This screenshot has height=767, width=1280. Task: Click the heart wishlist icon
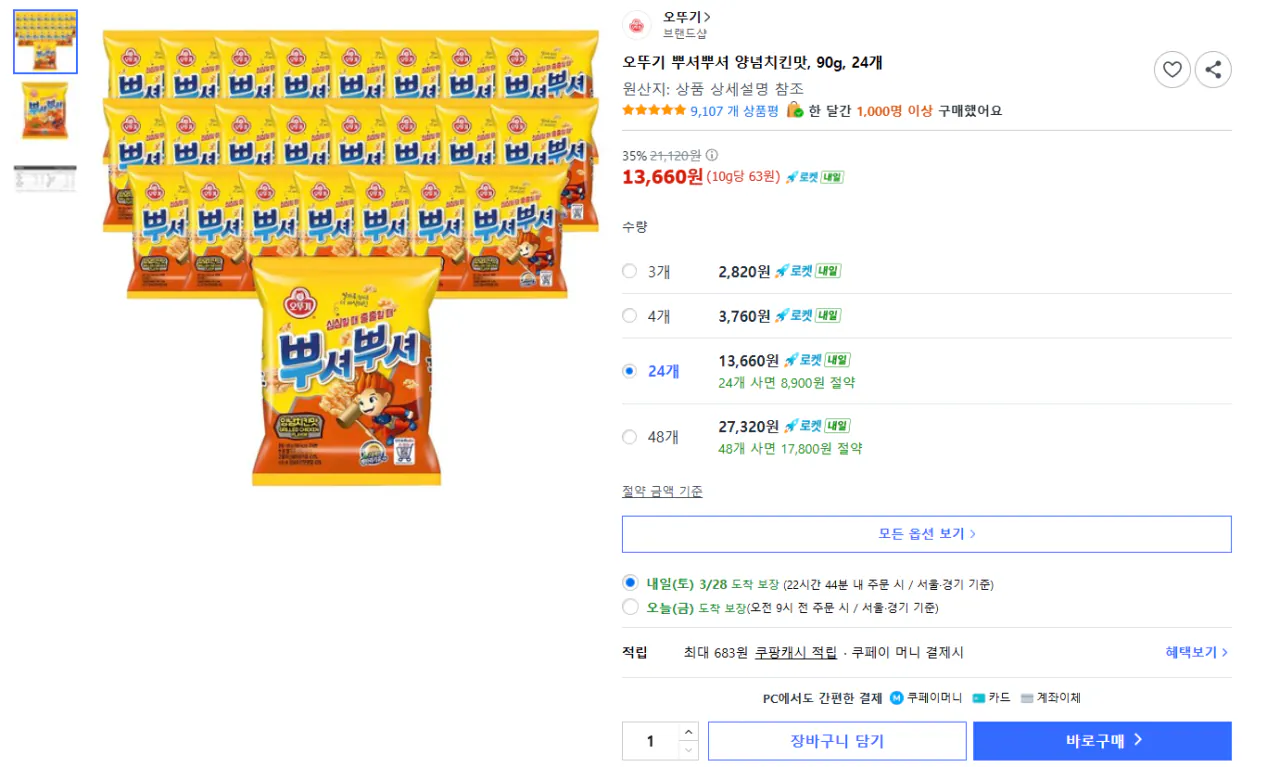coord(1172,69)
